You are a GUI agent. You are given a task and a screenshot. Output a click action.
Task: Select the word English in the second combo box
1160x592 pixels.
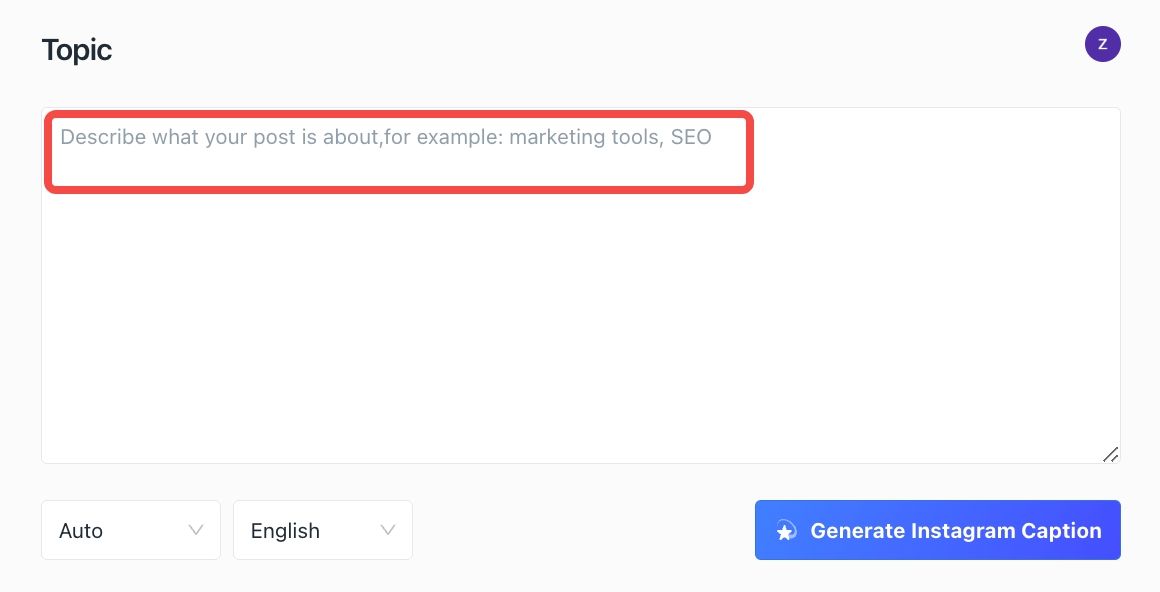coord(285,531)
